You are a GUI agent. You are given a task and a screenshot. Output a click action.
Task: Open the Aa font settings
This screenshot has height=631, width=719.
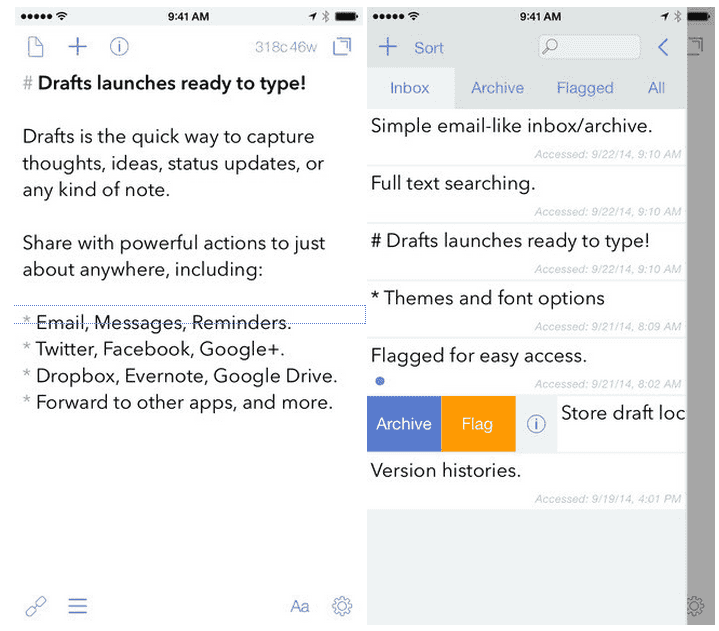click(299, 606)
